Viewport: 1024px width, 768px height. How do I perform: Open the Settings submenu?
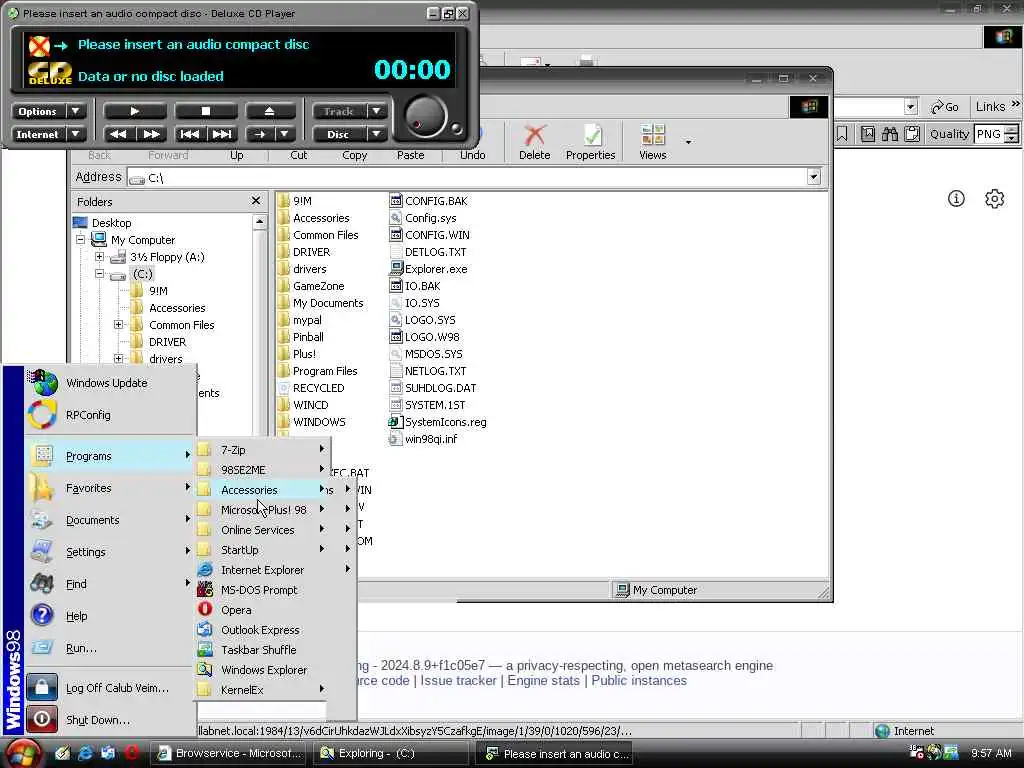(111, 552)
